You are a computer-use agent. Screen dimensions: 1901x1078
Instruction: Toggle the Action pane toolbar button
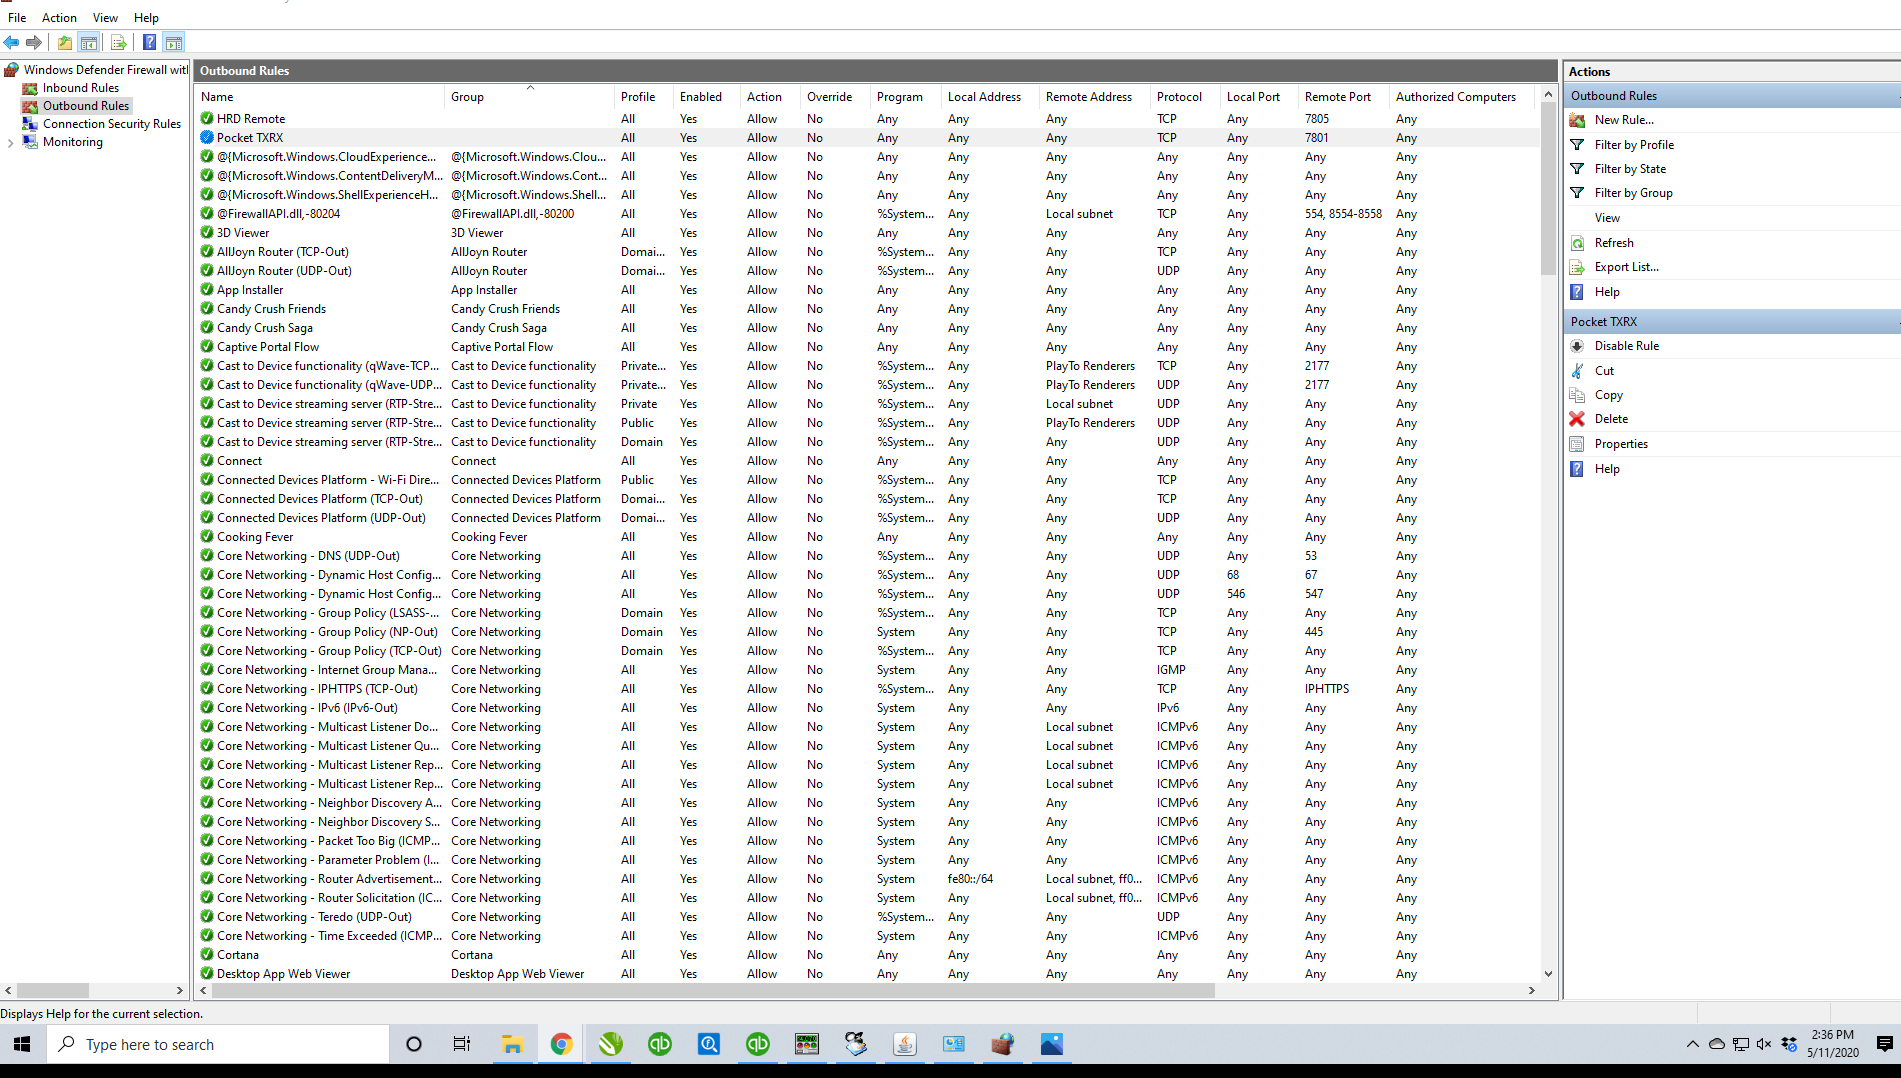[174, 42]
